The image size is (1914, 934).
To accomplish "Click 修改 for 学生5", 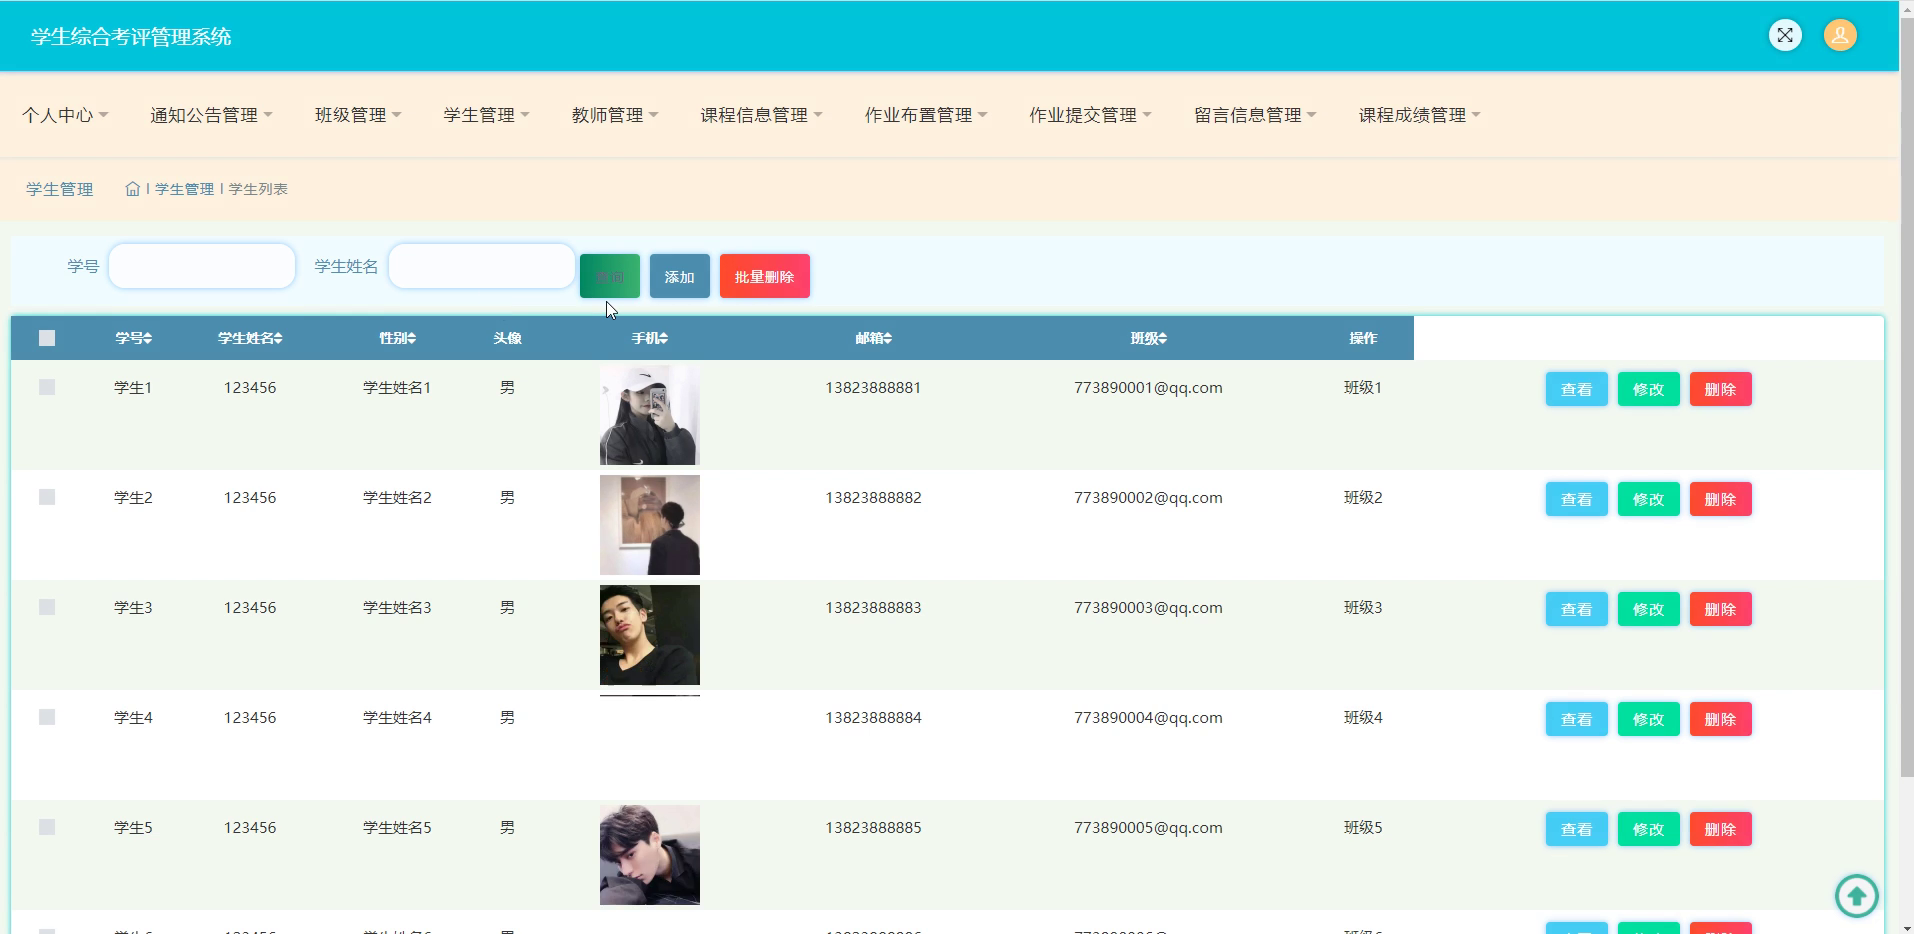I will (1649, 829).
